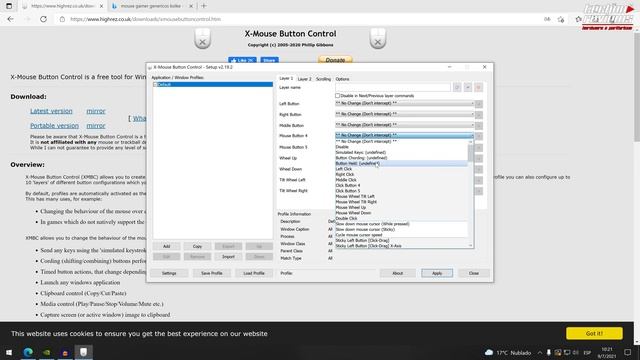This screenshot has width=640, height=360.
Task: Open the Left Button action dropdown
Action: [x=404, y=103]
